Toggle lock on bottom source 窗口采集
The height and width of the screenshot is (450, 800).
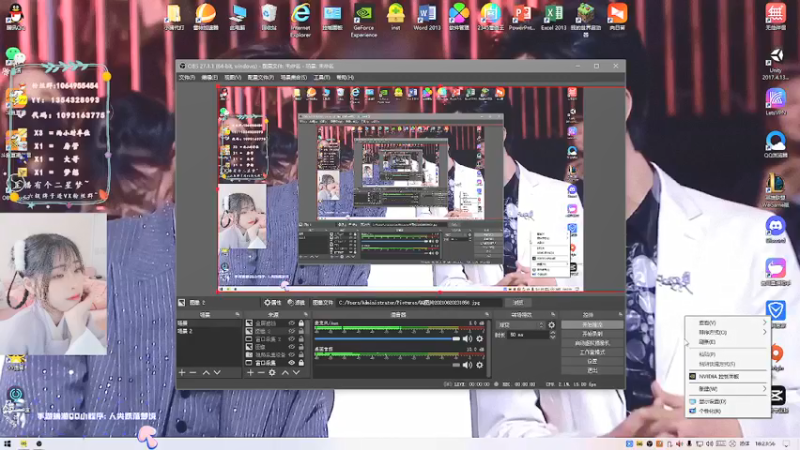(301, 363)
